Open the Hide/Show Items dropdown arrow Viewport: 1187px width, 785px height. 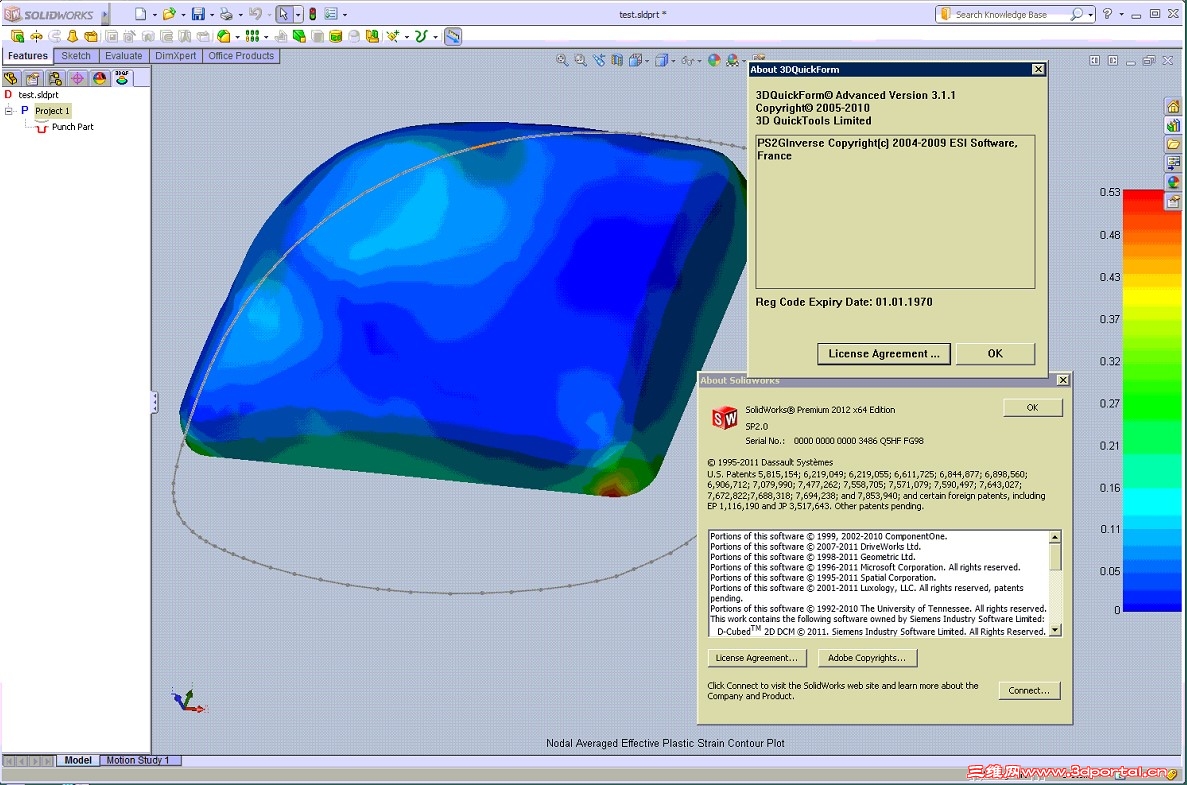click(x=699, y=60)
